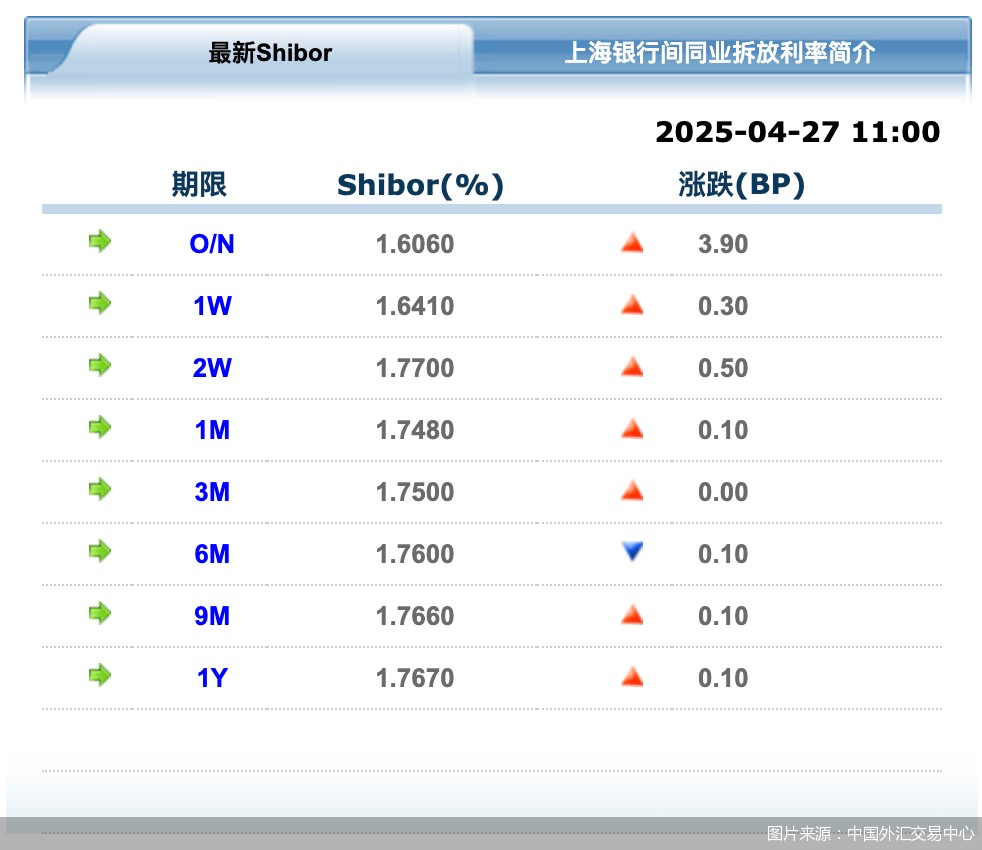
Task: Click the O/N change value 3.90
Action: (x=723, y=244)
